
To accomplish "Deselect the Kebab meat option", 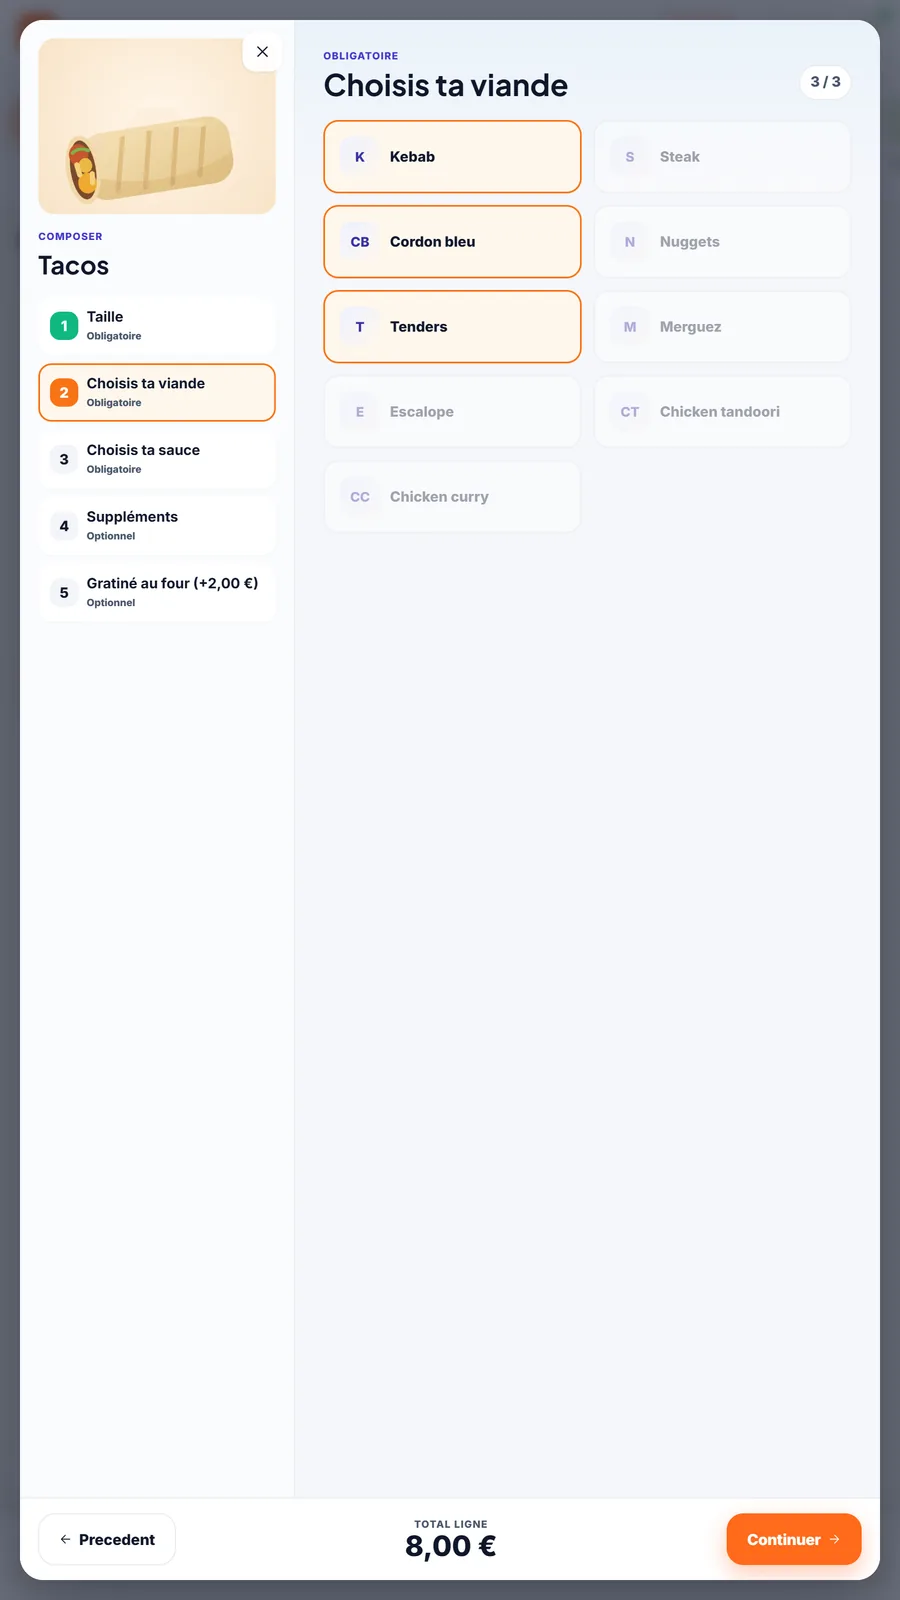I will pyautogui.click(x=452, y=157).
